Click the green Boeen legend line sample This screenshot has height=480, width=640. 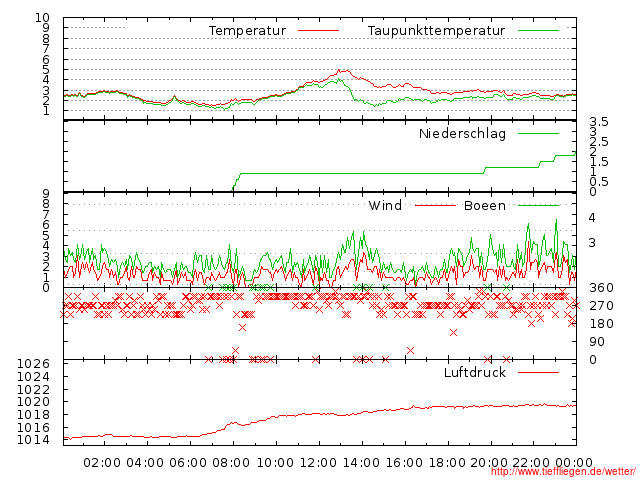[x=538, y=205]
